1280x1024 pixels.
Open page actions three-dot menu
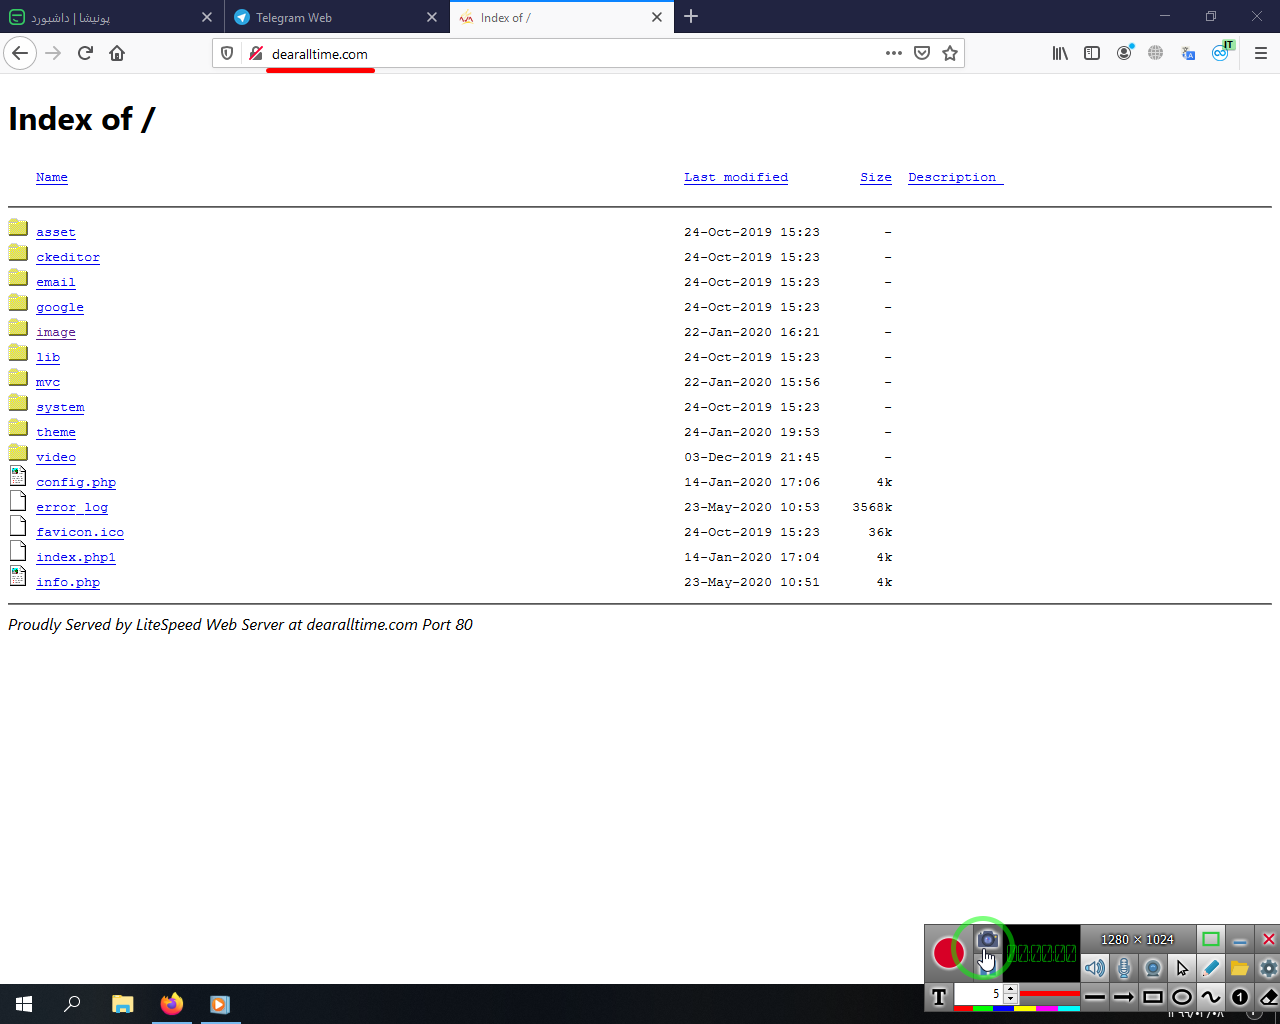point(893,54)
